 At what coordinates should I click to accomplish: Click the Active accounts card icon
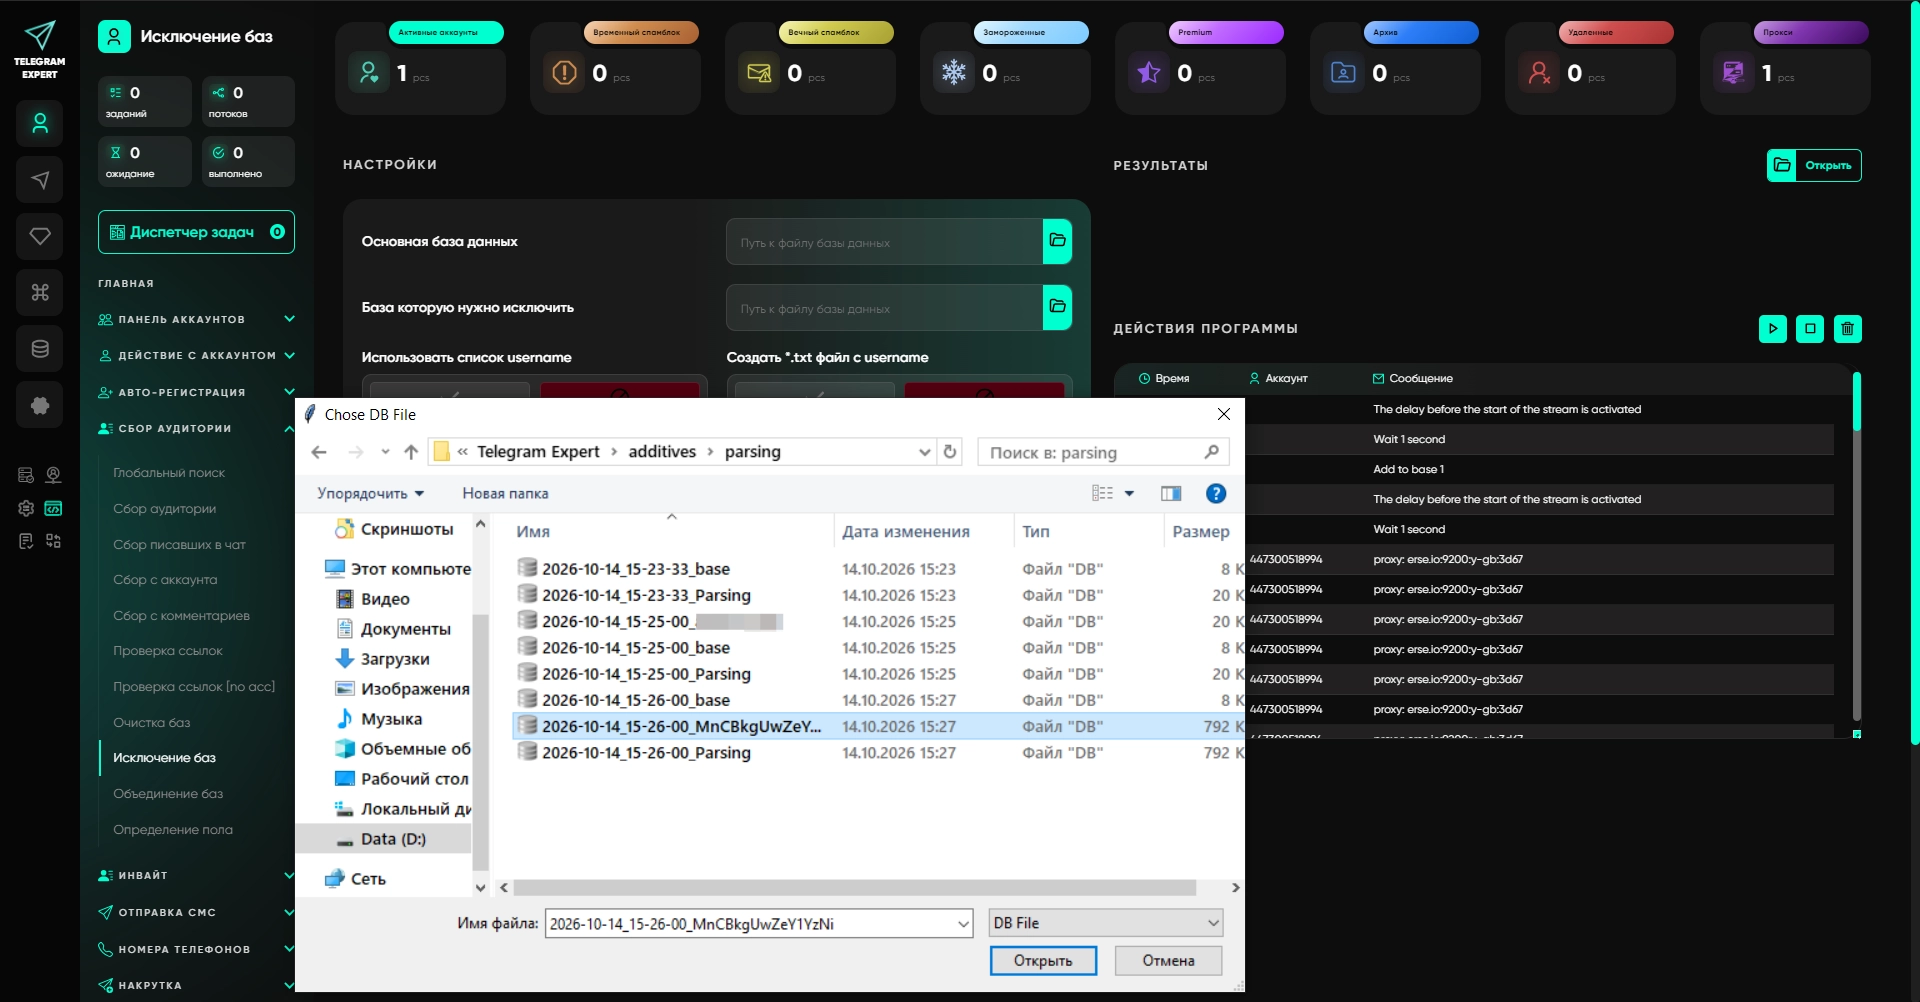click(x=369, y=72)
